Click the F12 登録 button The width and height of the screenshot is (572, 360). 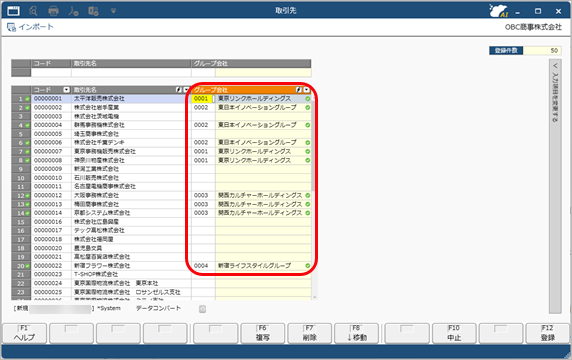(548, 333)
